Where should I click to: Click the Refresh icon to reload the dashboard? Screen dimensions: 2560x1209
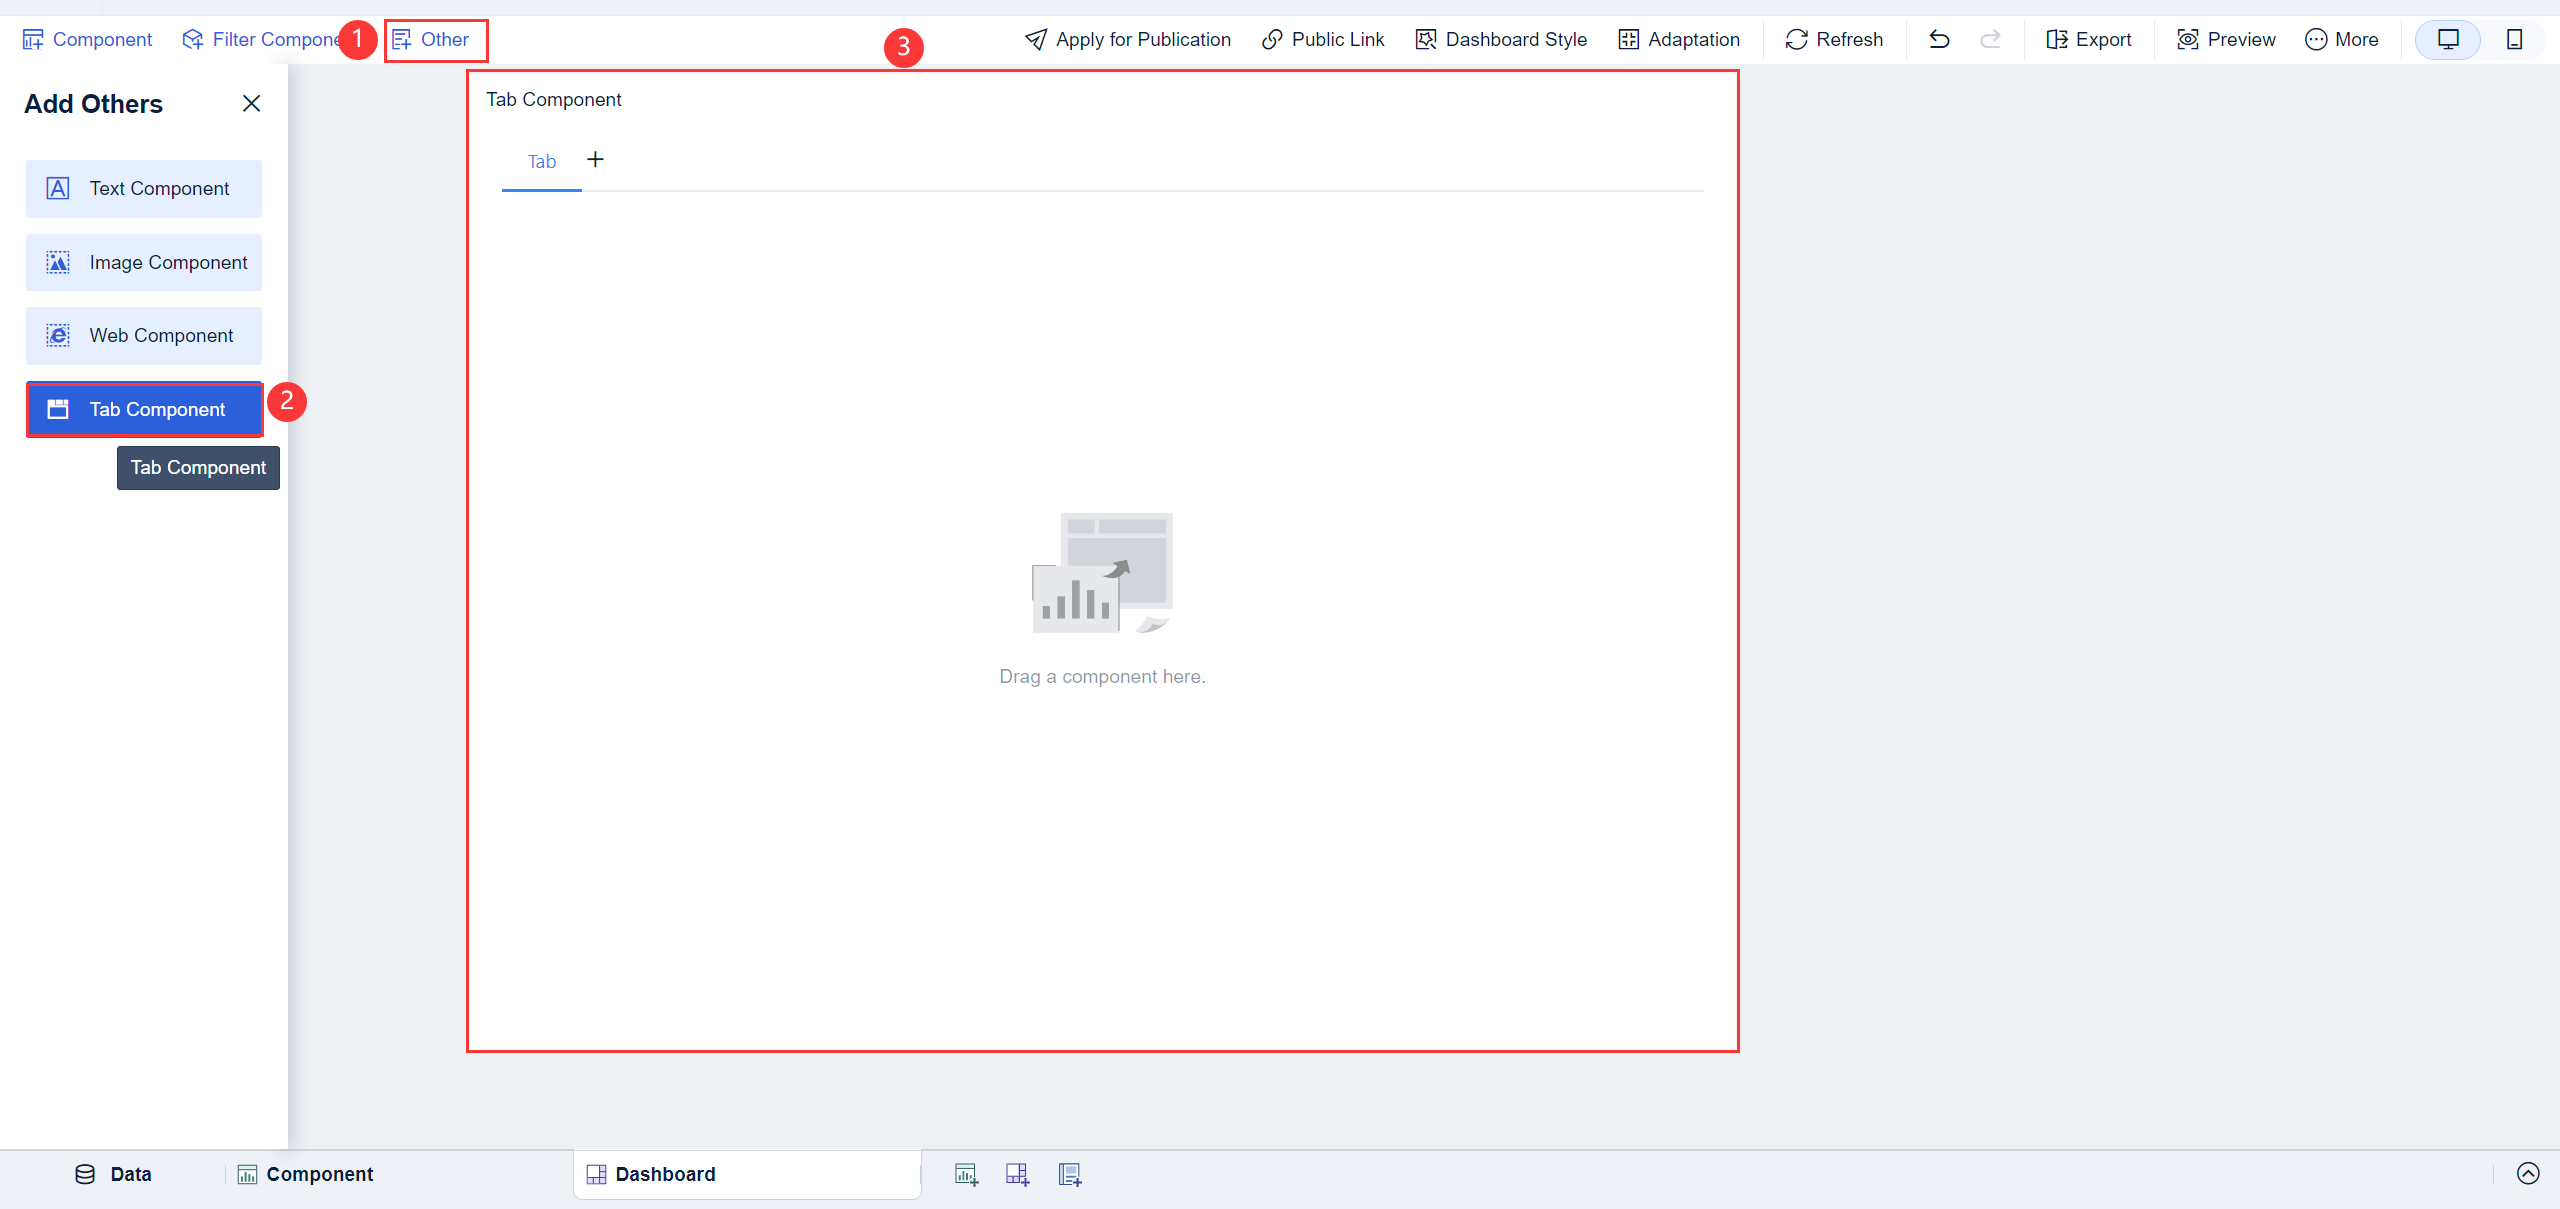pos(1795,39)
